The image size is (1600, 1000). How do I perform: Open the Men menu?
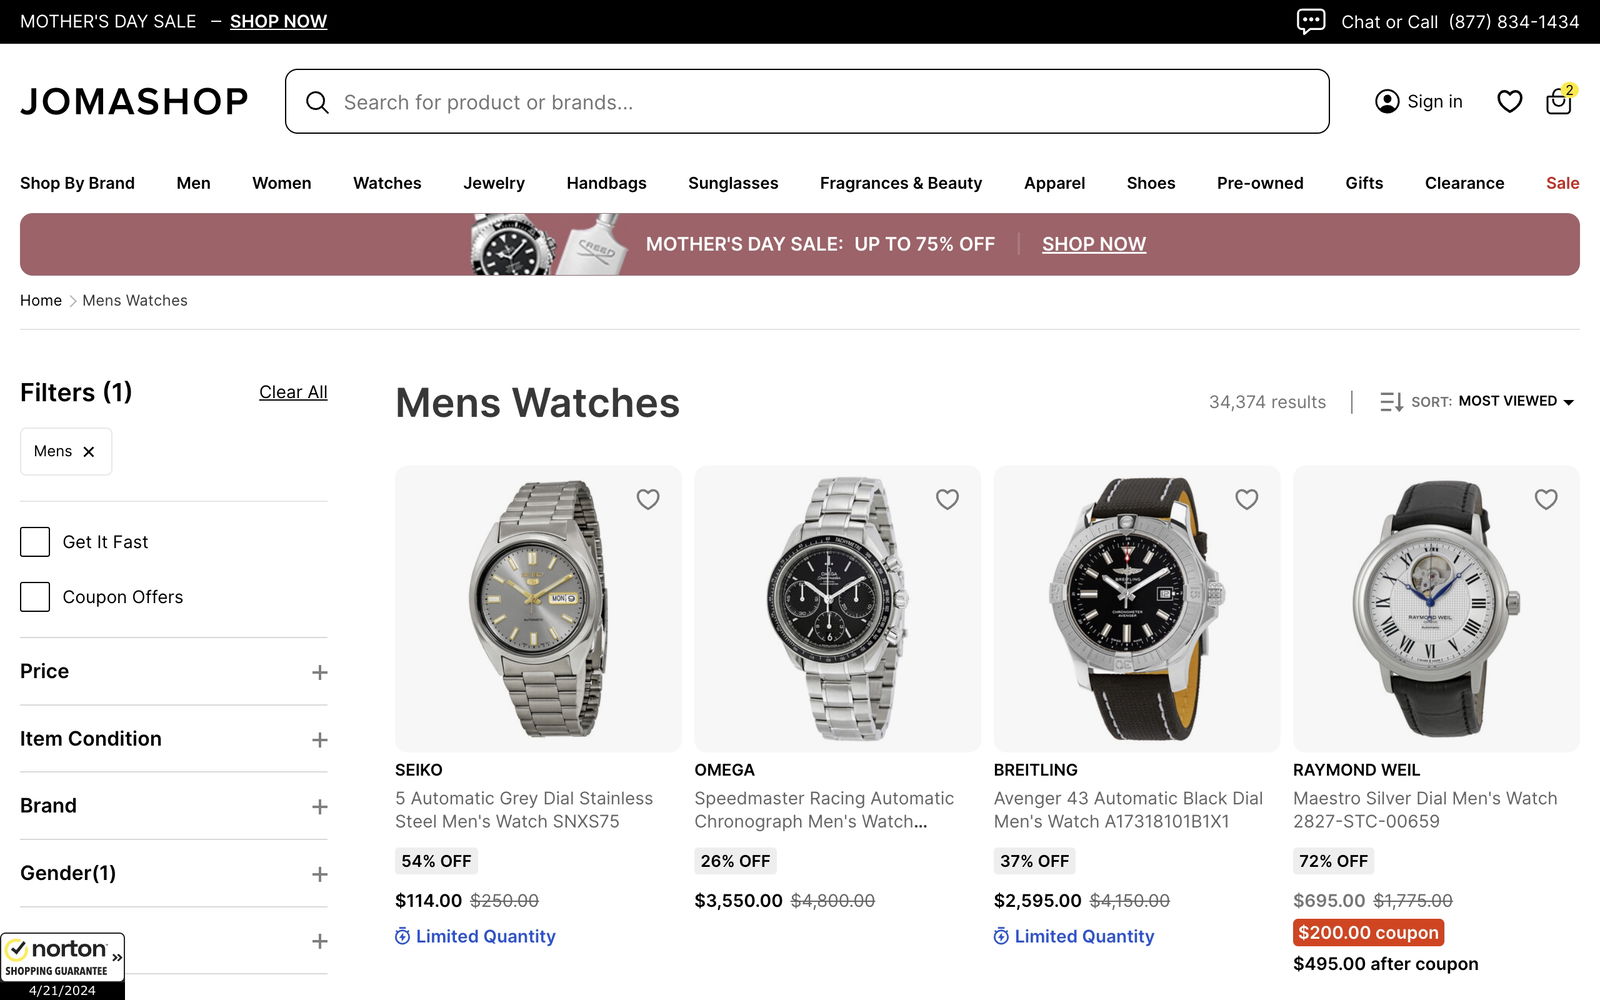point(193,183)
